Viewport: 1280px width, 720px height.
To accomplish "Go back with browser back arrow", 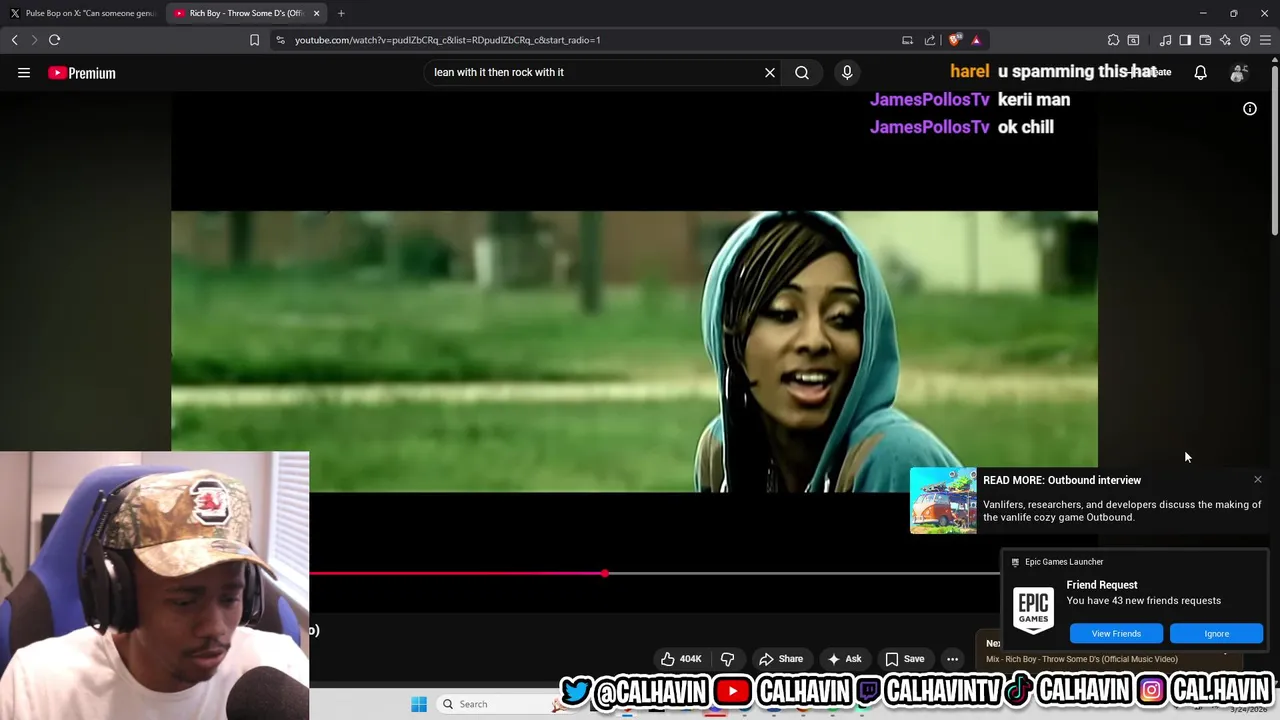I will (x=14, y=40).
